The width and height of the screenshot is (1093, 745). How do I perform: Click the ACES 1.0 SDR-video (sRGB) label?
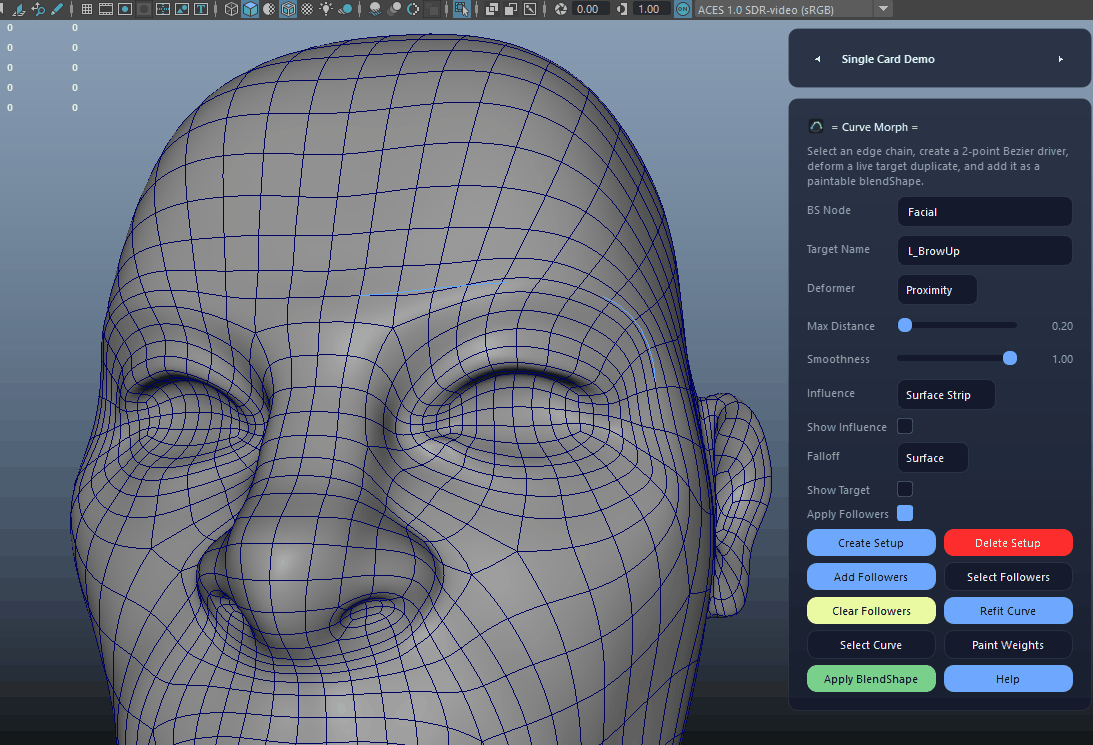[765, 10]
